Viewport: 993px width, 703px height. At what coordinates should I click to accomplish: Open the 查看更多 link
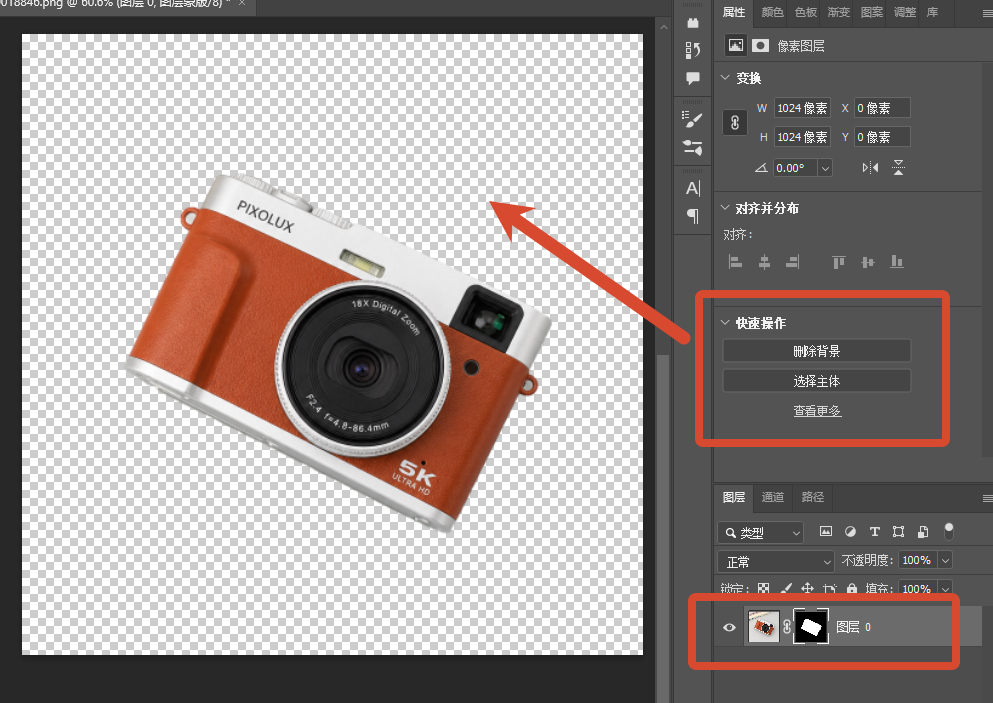[x=817, y=411]
